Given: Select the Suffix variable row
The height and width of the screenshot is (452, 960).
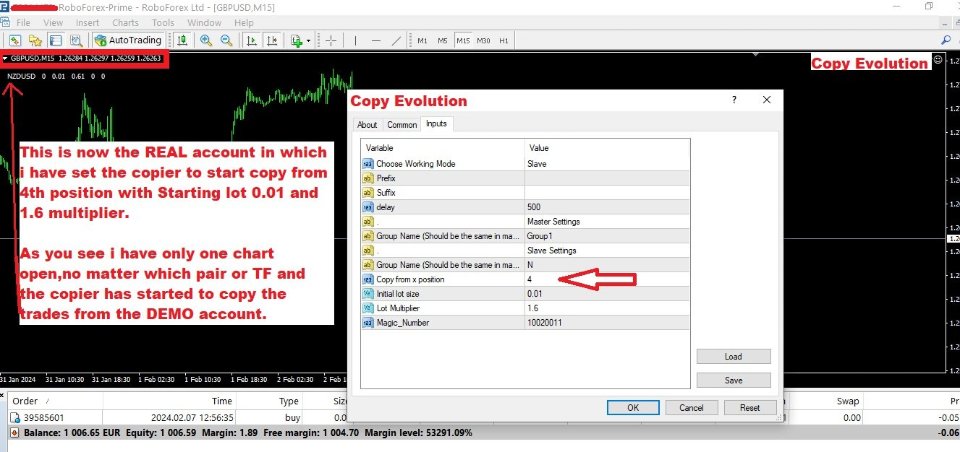Looking at the screenshot, I should click(x=525, y=192).
